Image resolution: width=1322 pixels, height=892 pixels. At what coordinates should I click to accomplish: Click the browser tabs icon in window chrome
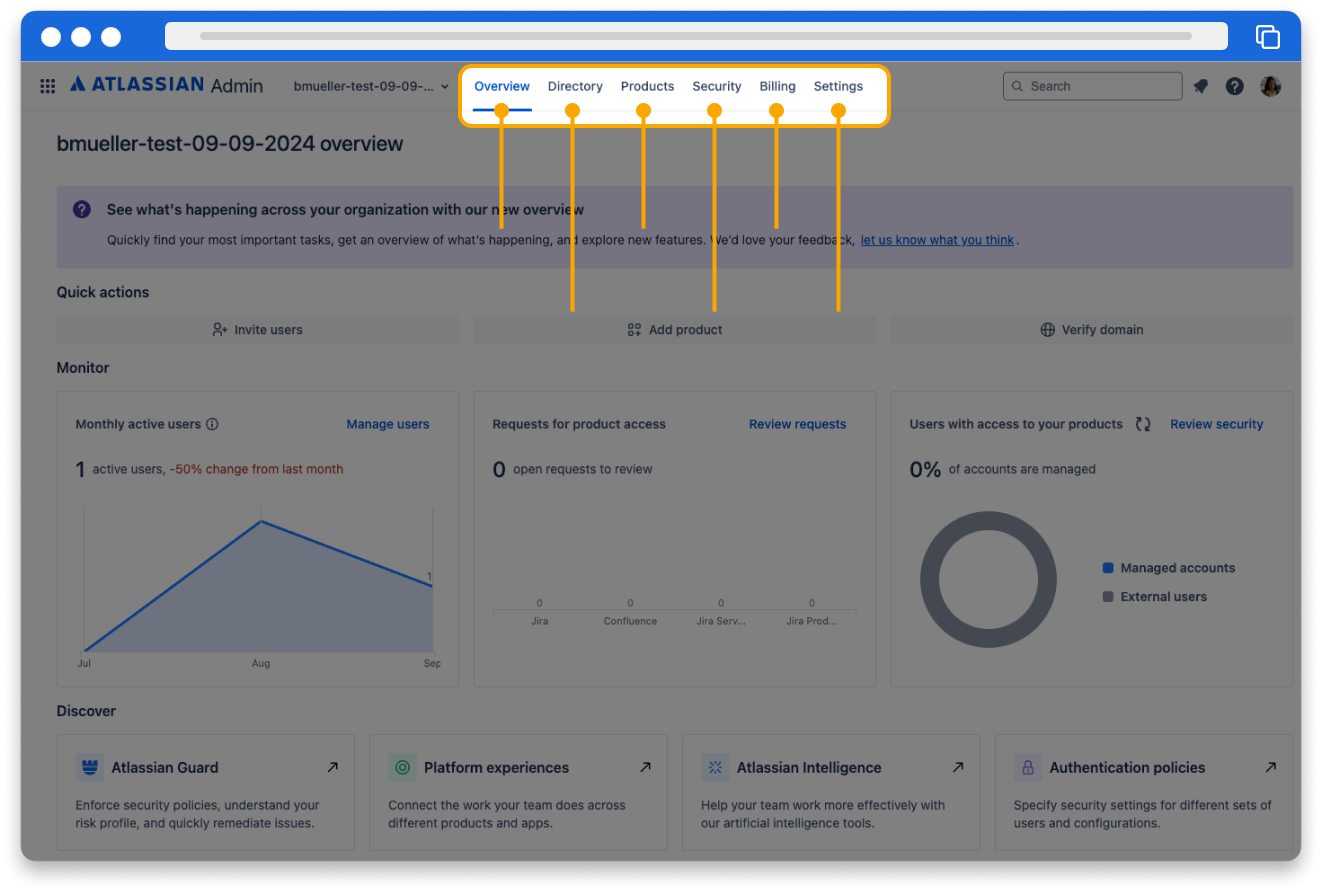click(x=1268, y=37)
